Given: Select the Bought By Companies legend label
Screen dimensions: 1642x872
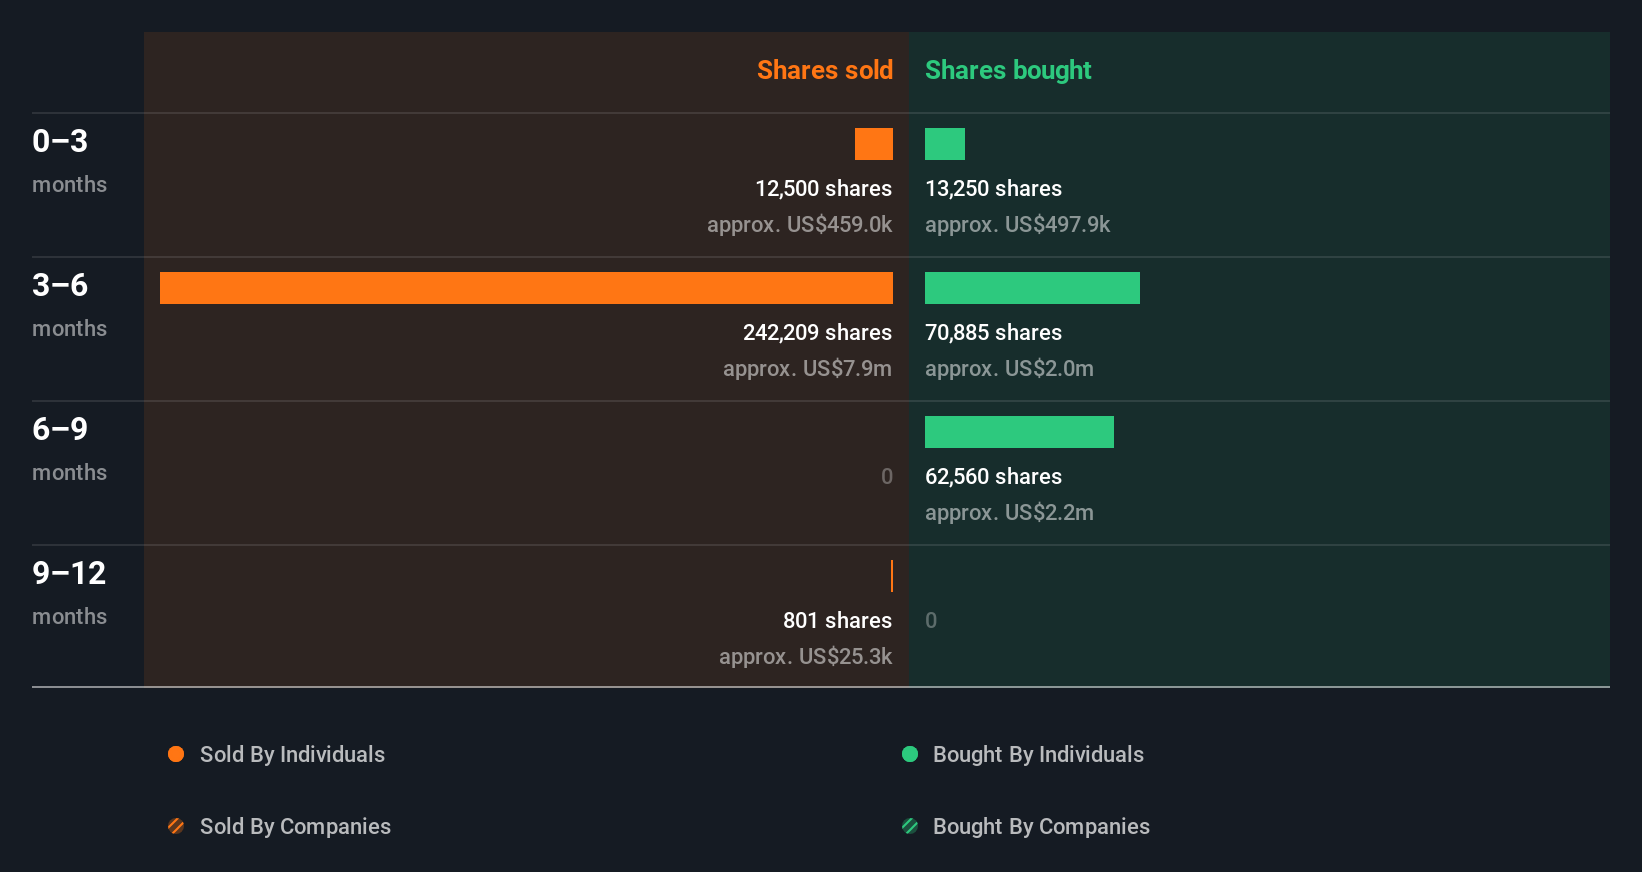Looking at the screenshot, I should point(1041,826).
